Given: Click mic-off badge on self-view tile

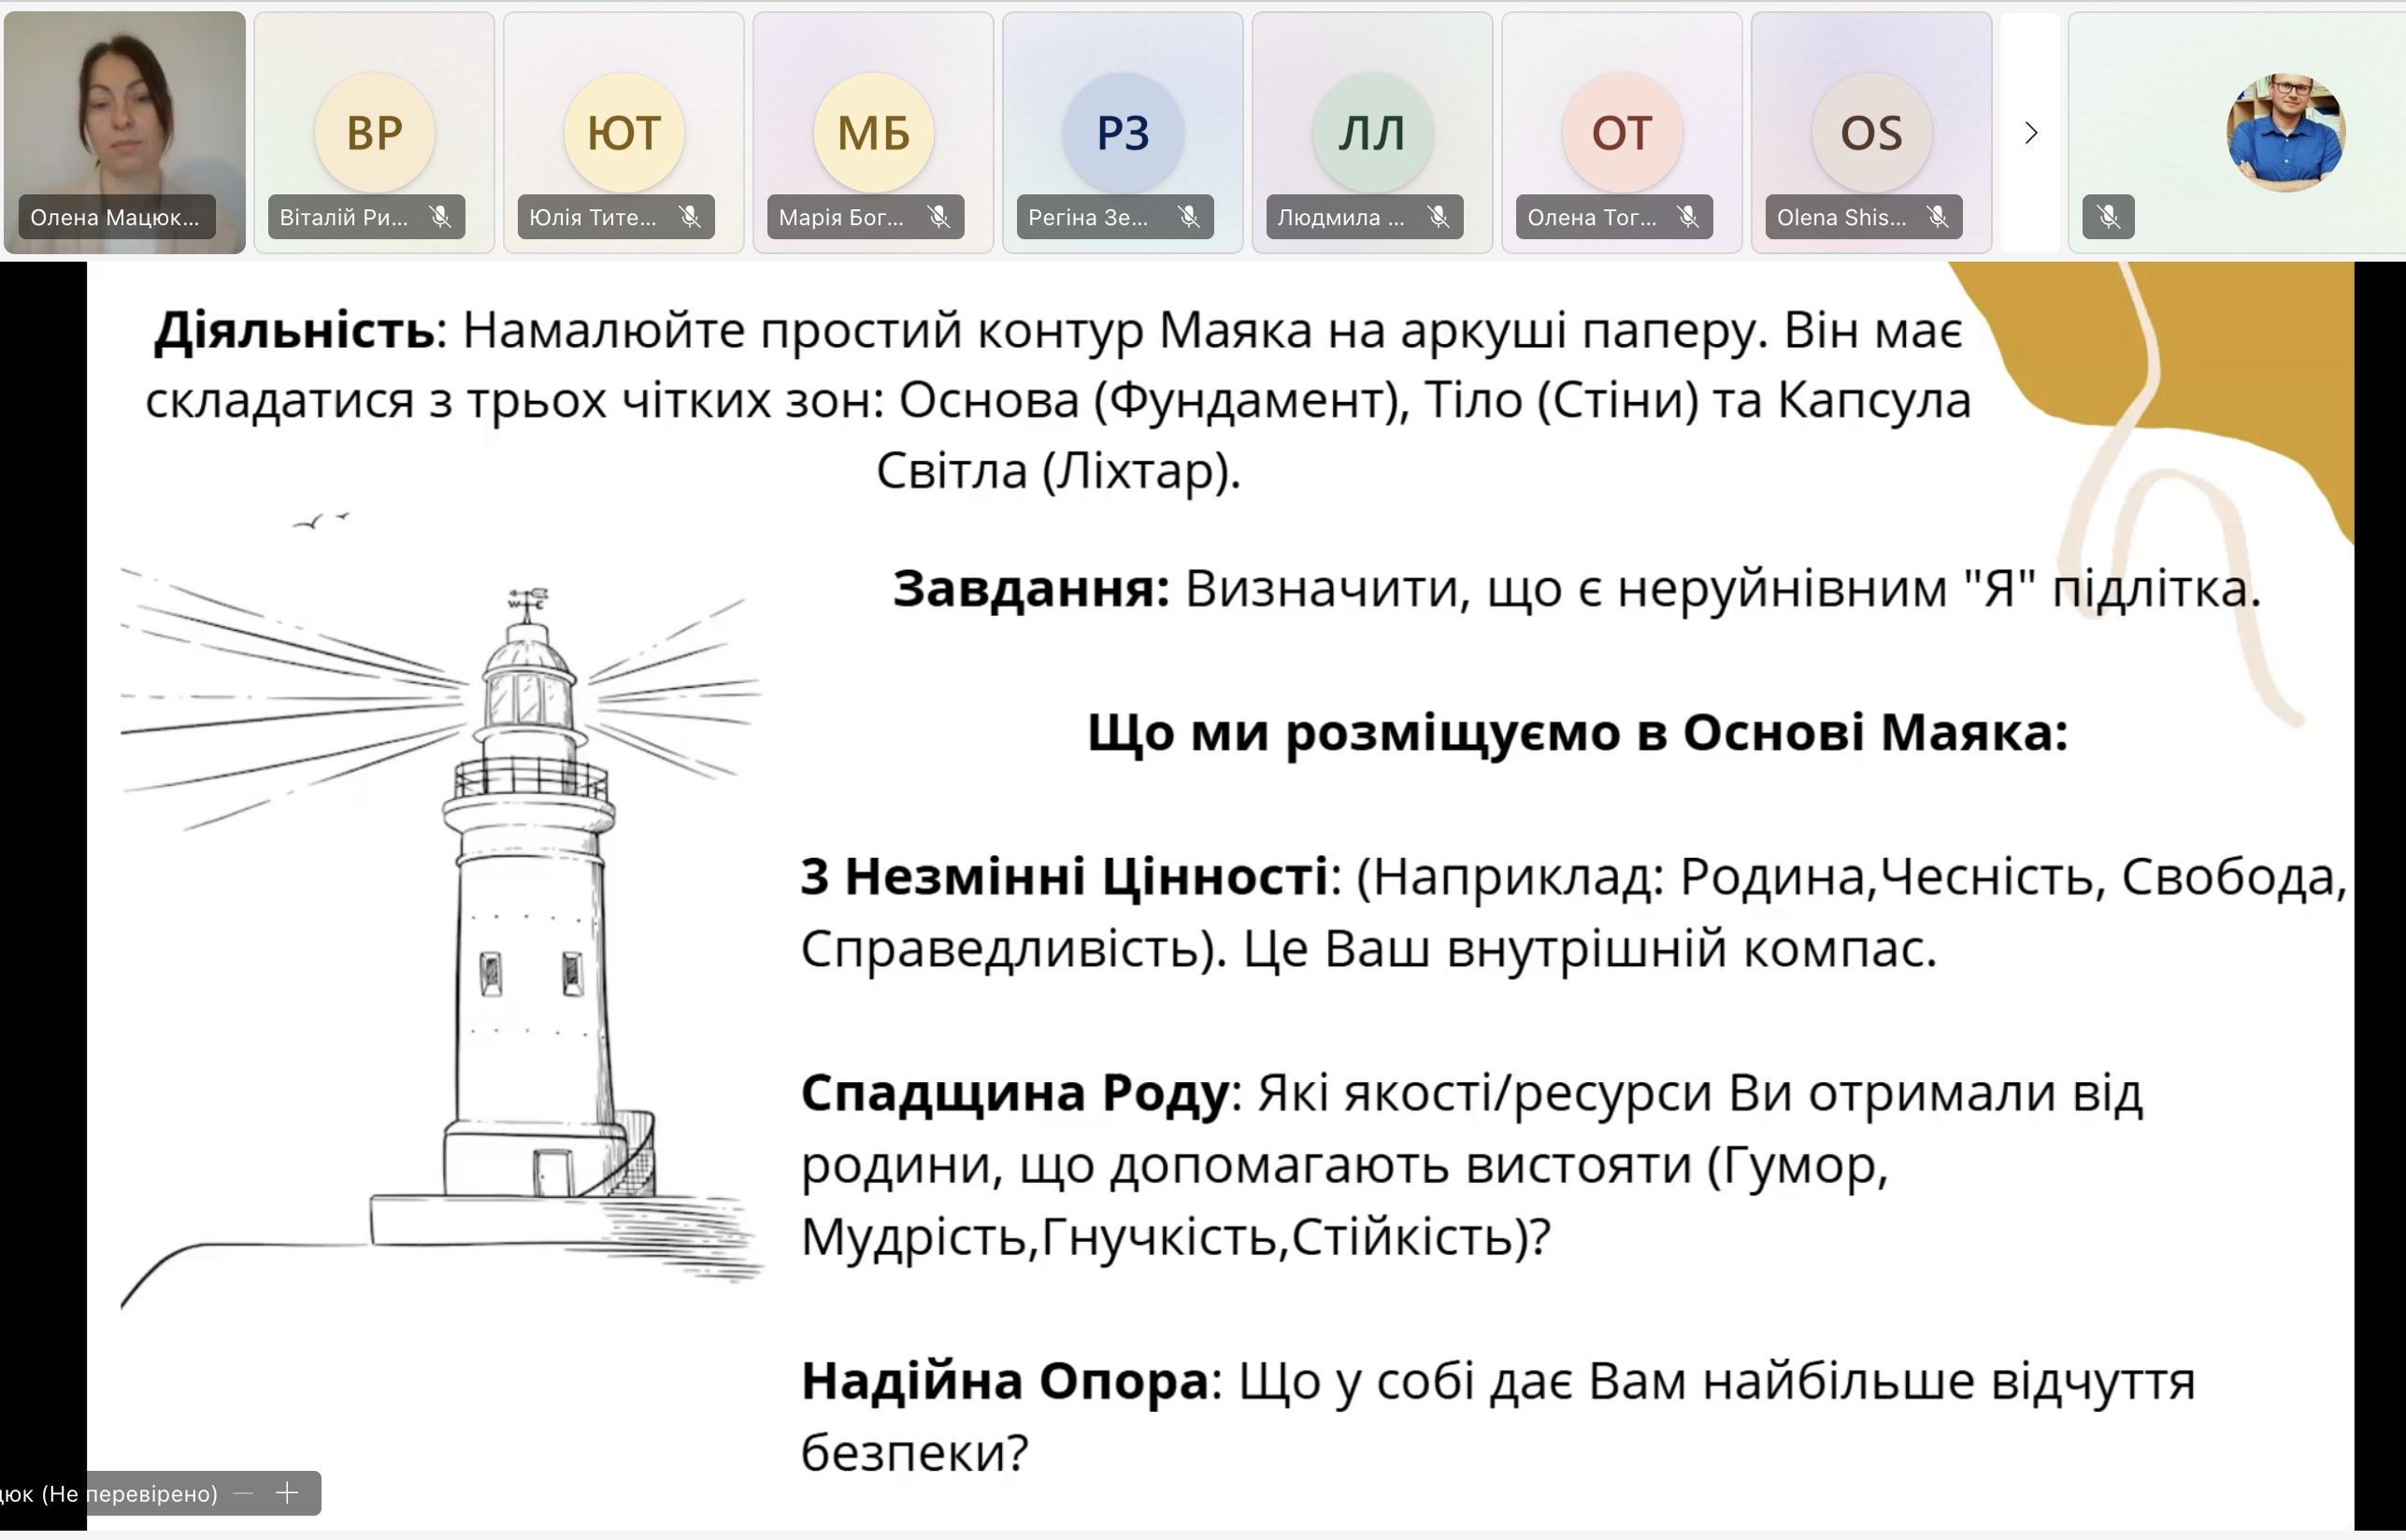Looking at the screenshot, I should (x=2109, y=217).
